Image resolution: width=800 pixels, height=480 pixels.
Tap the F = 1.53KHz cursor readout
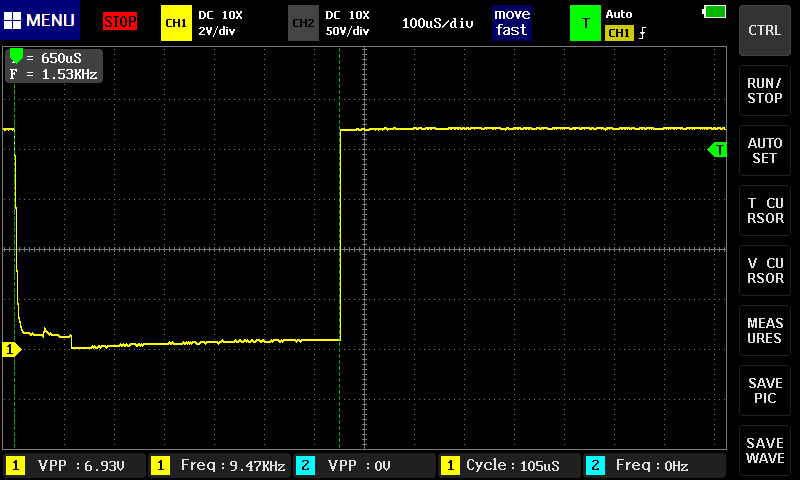(x=54, y=74)
